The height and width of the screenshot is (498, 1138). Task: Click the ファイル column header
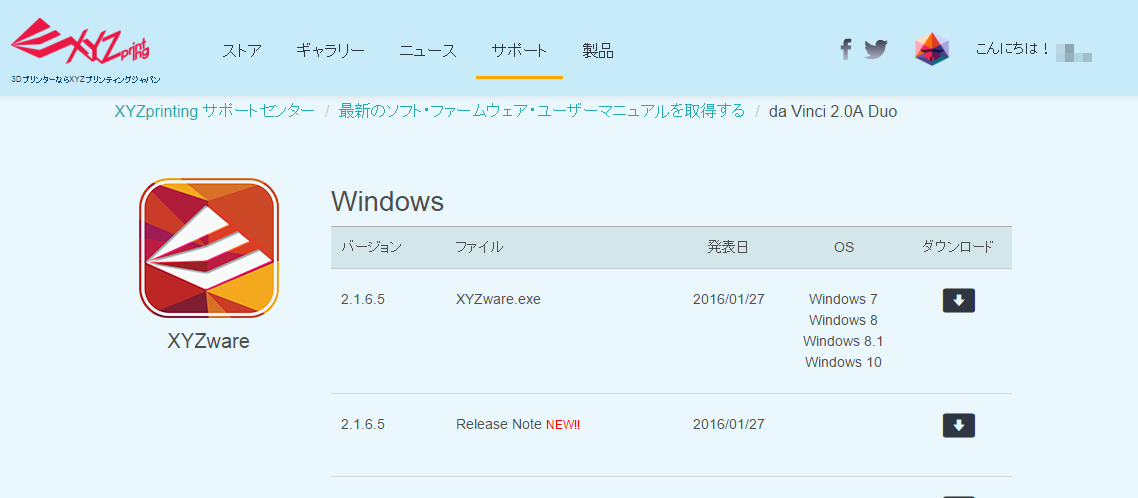(478, 247)
